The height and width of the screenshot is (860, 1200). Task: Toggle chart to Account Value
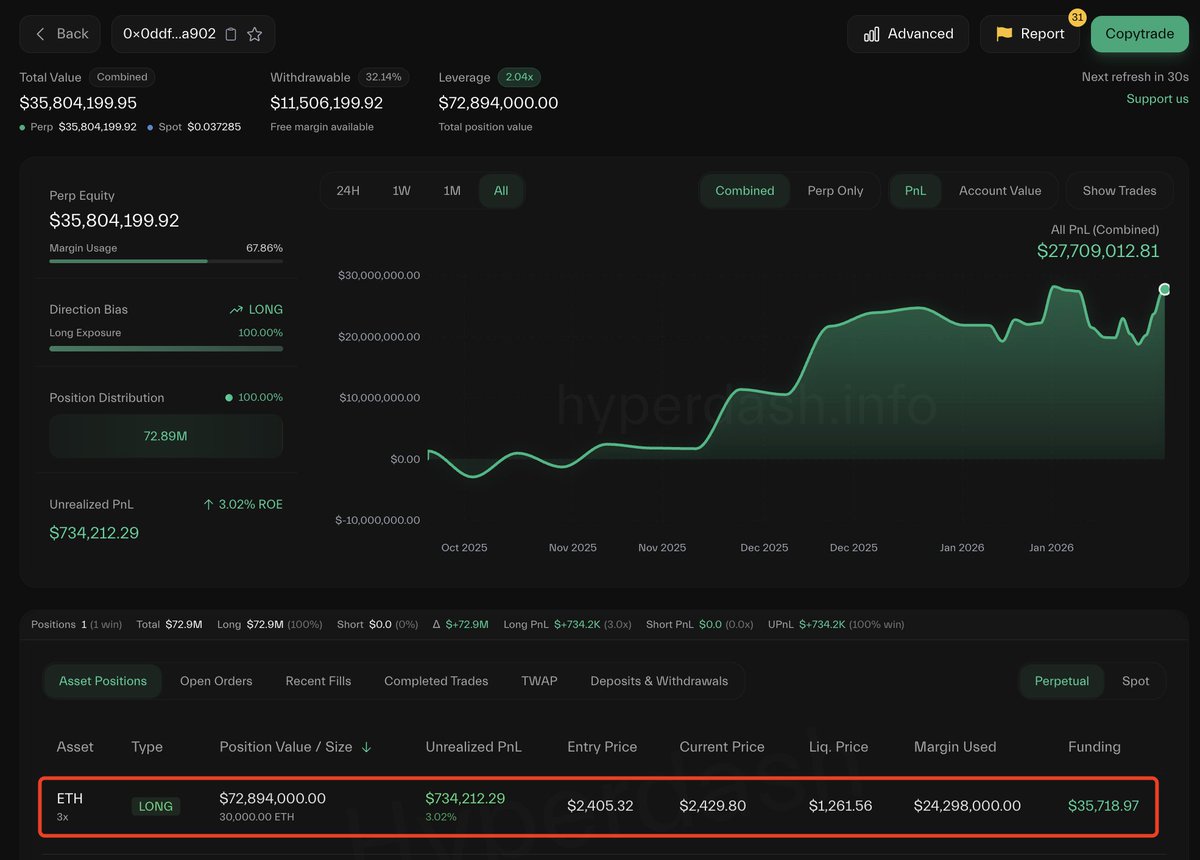coord(1001,190)
